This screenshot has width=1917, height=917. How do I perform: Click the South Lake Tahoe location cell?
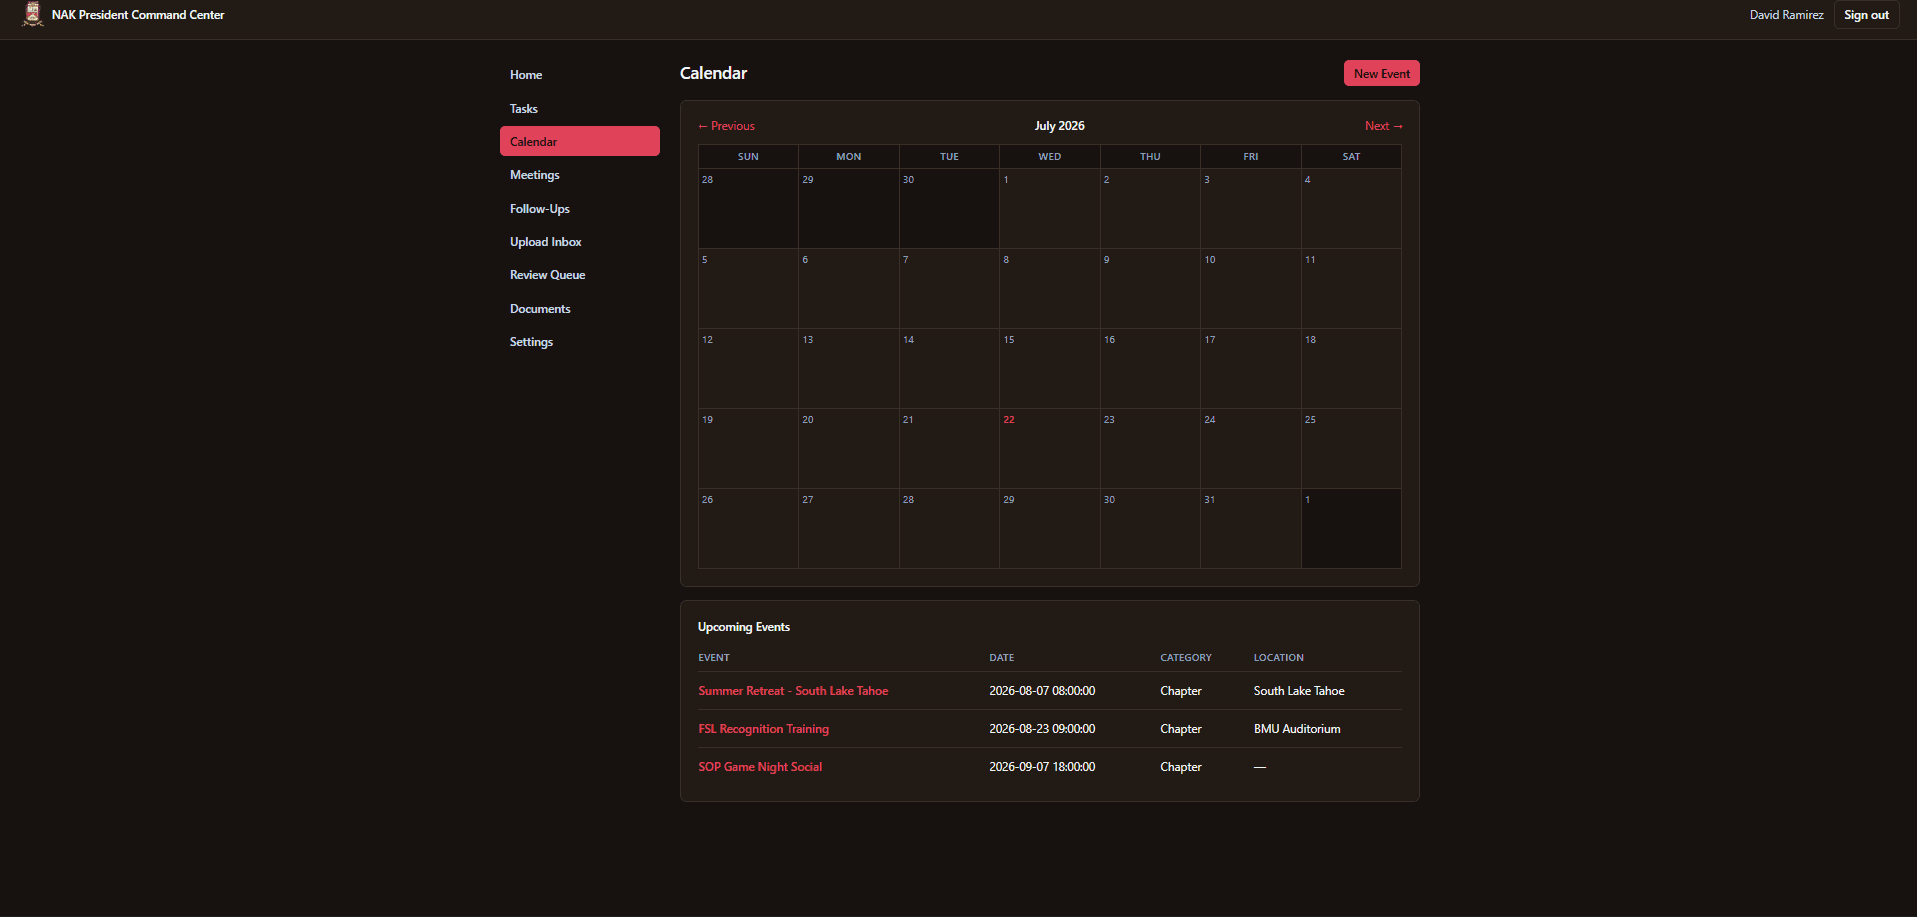coord(1299,691)
